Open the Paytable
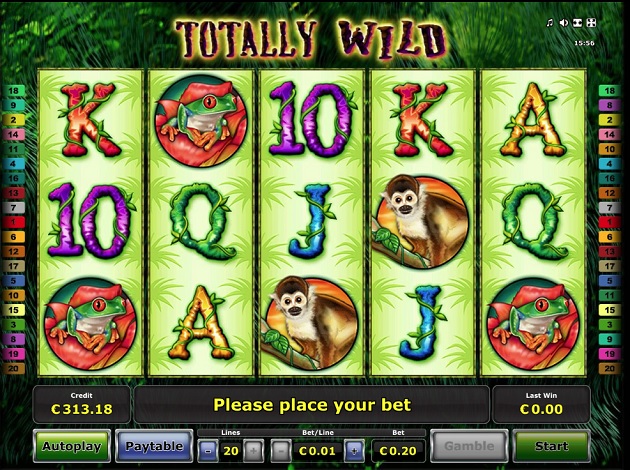Image resolution: width=630 pixels, height=470 pixels. click(154, 446)
